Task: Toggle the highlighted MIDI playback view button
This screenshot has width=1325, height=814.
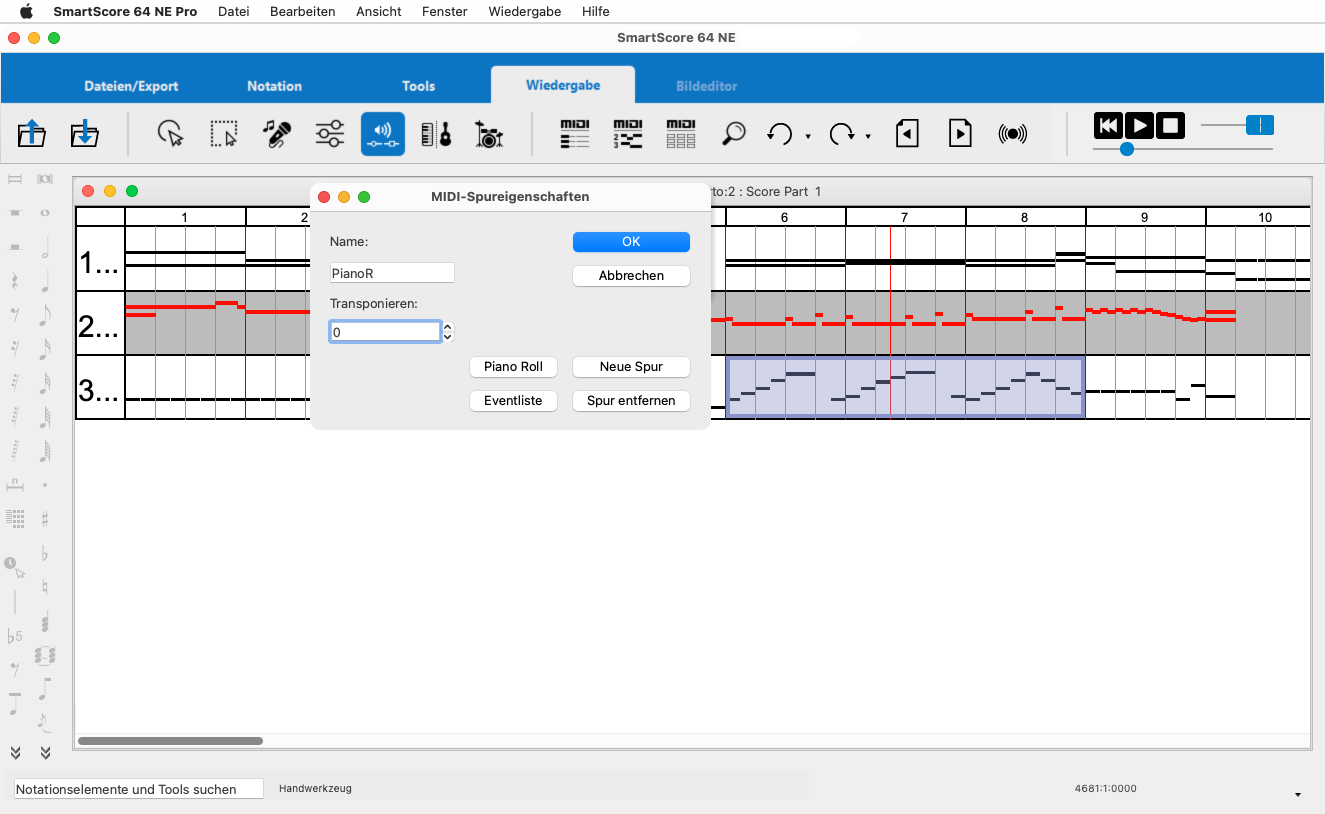Action: [x=382, y=134]
